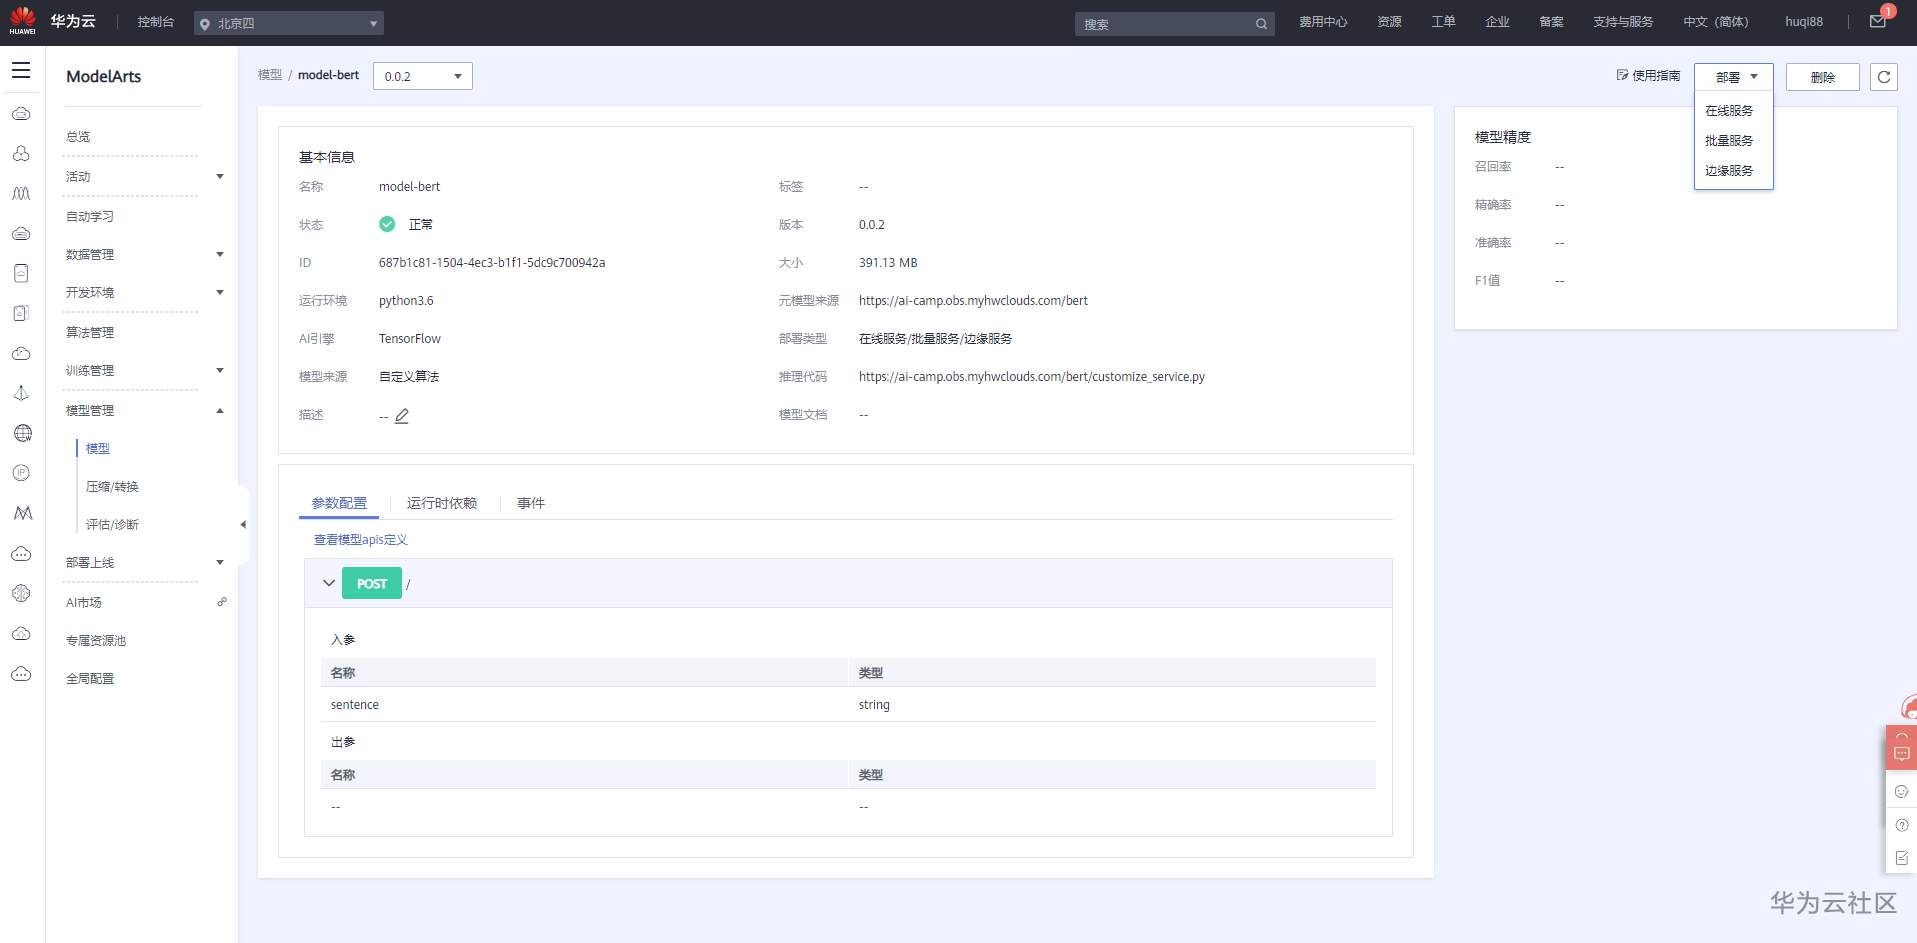The height and width of the screenshot is (943, 1917).
Task: Open 资源 in the top bar
Action: (x=1389, y=22)
